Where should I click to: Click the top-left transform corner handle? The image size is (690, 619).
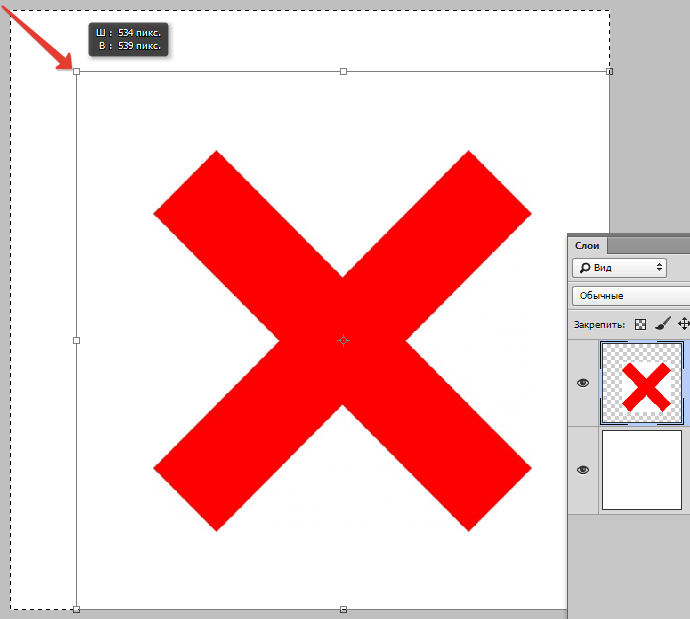[x=77, y=71]
